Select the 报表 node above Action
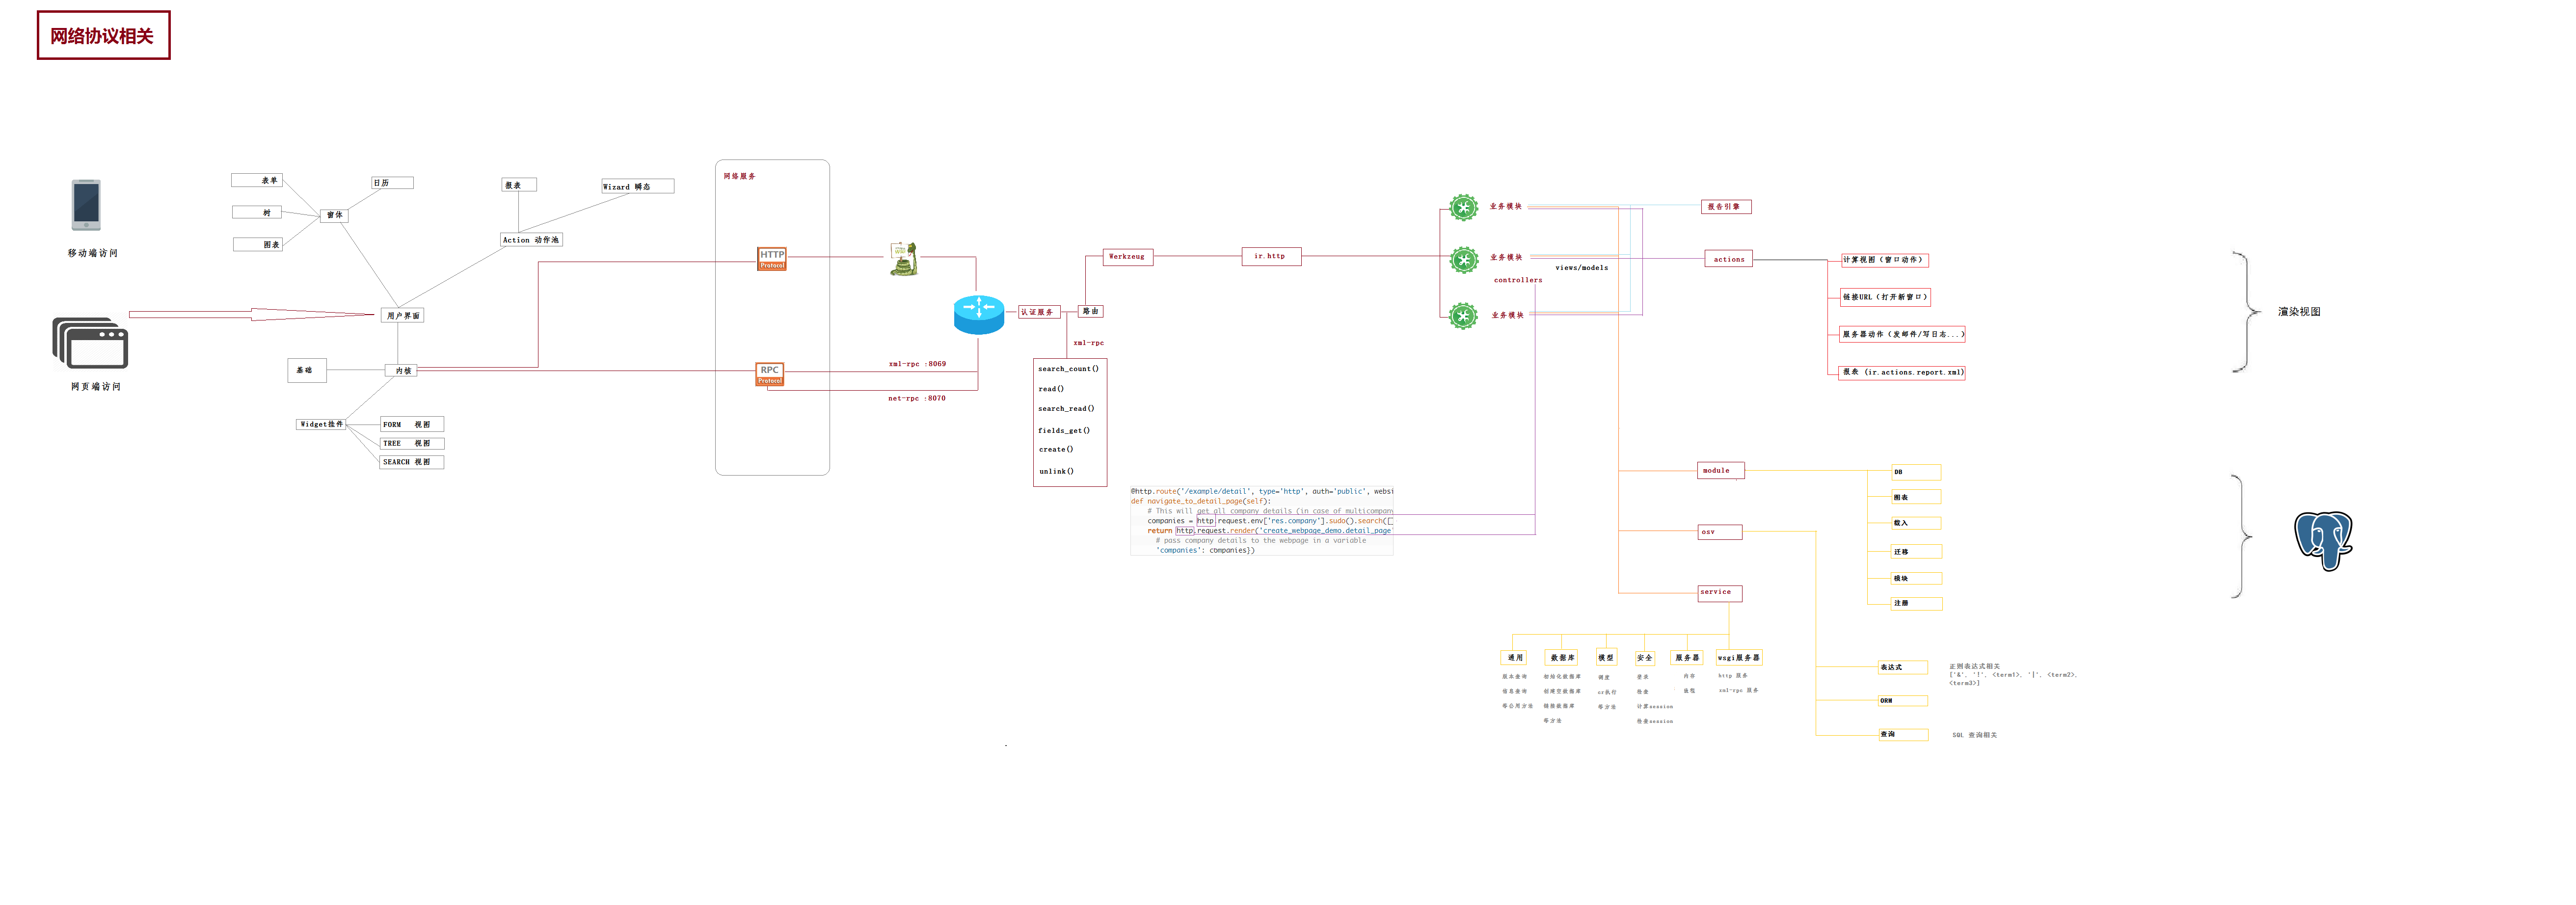 click(519, 185)
